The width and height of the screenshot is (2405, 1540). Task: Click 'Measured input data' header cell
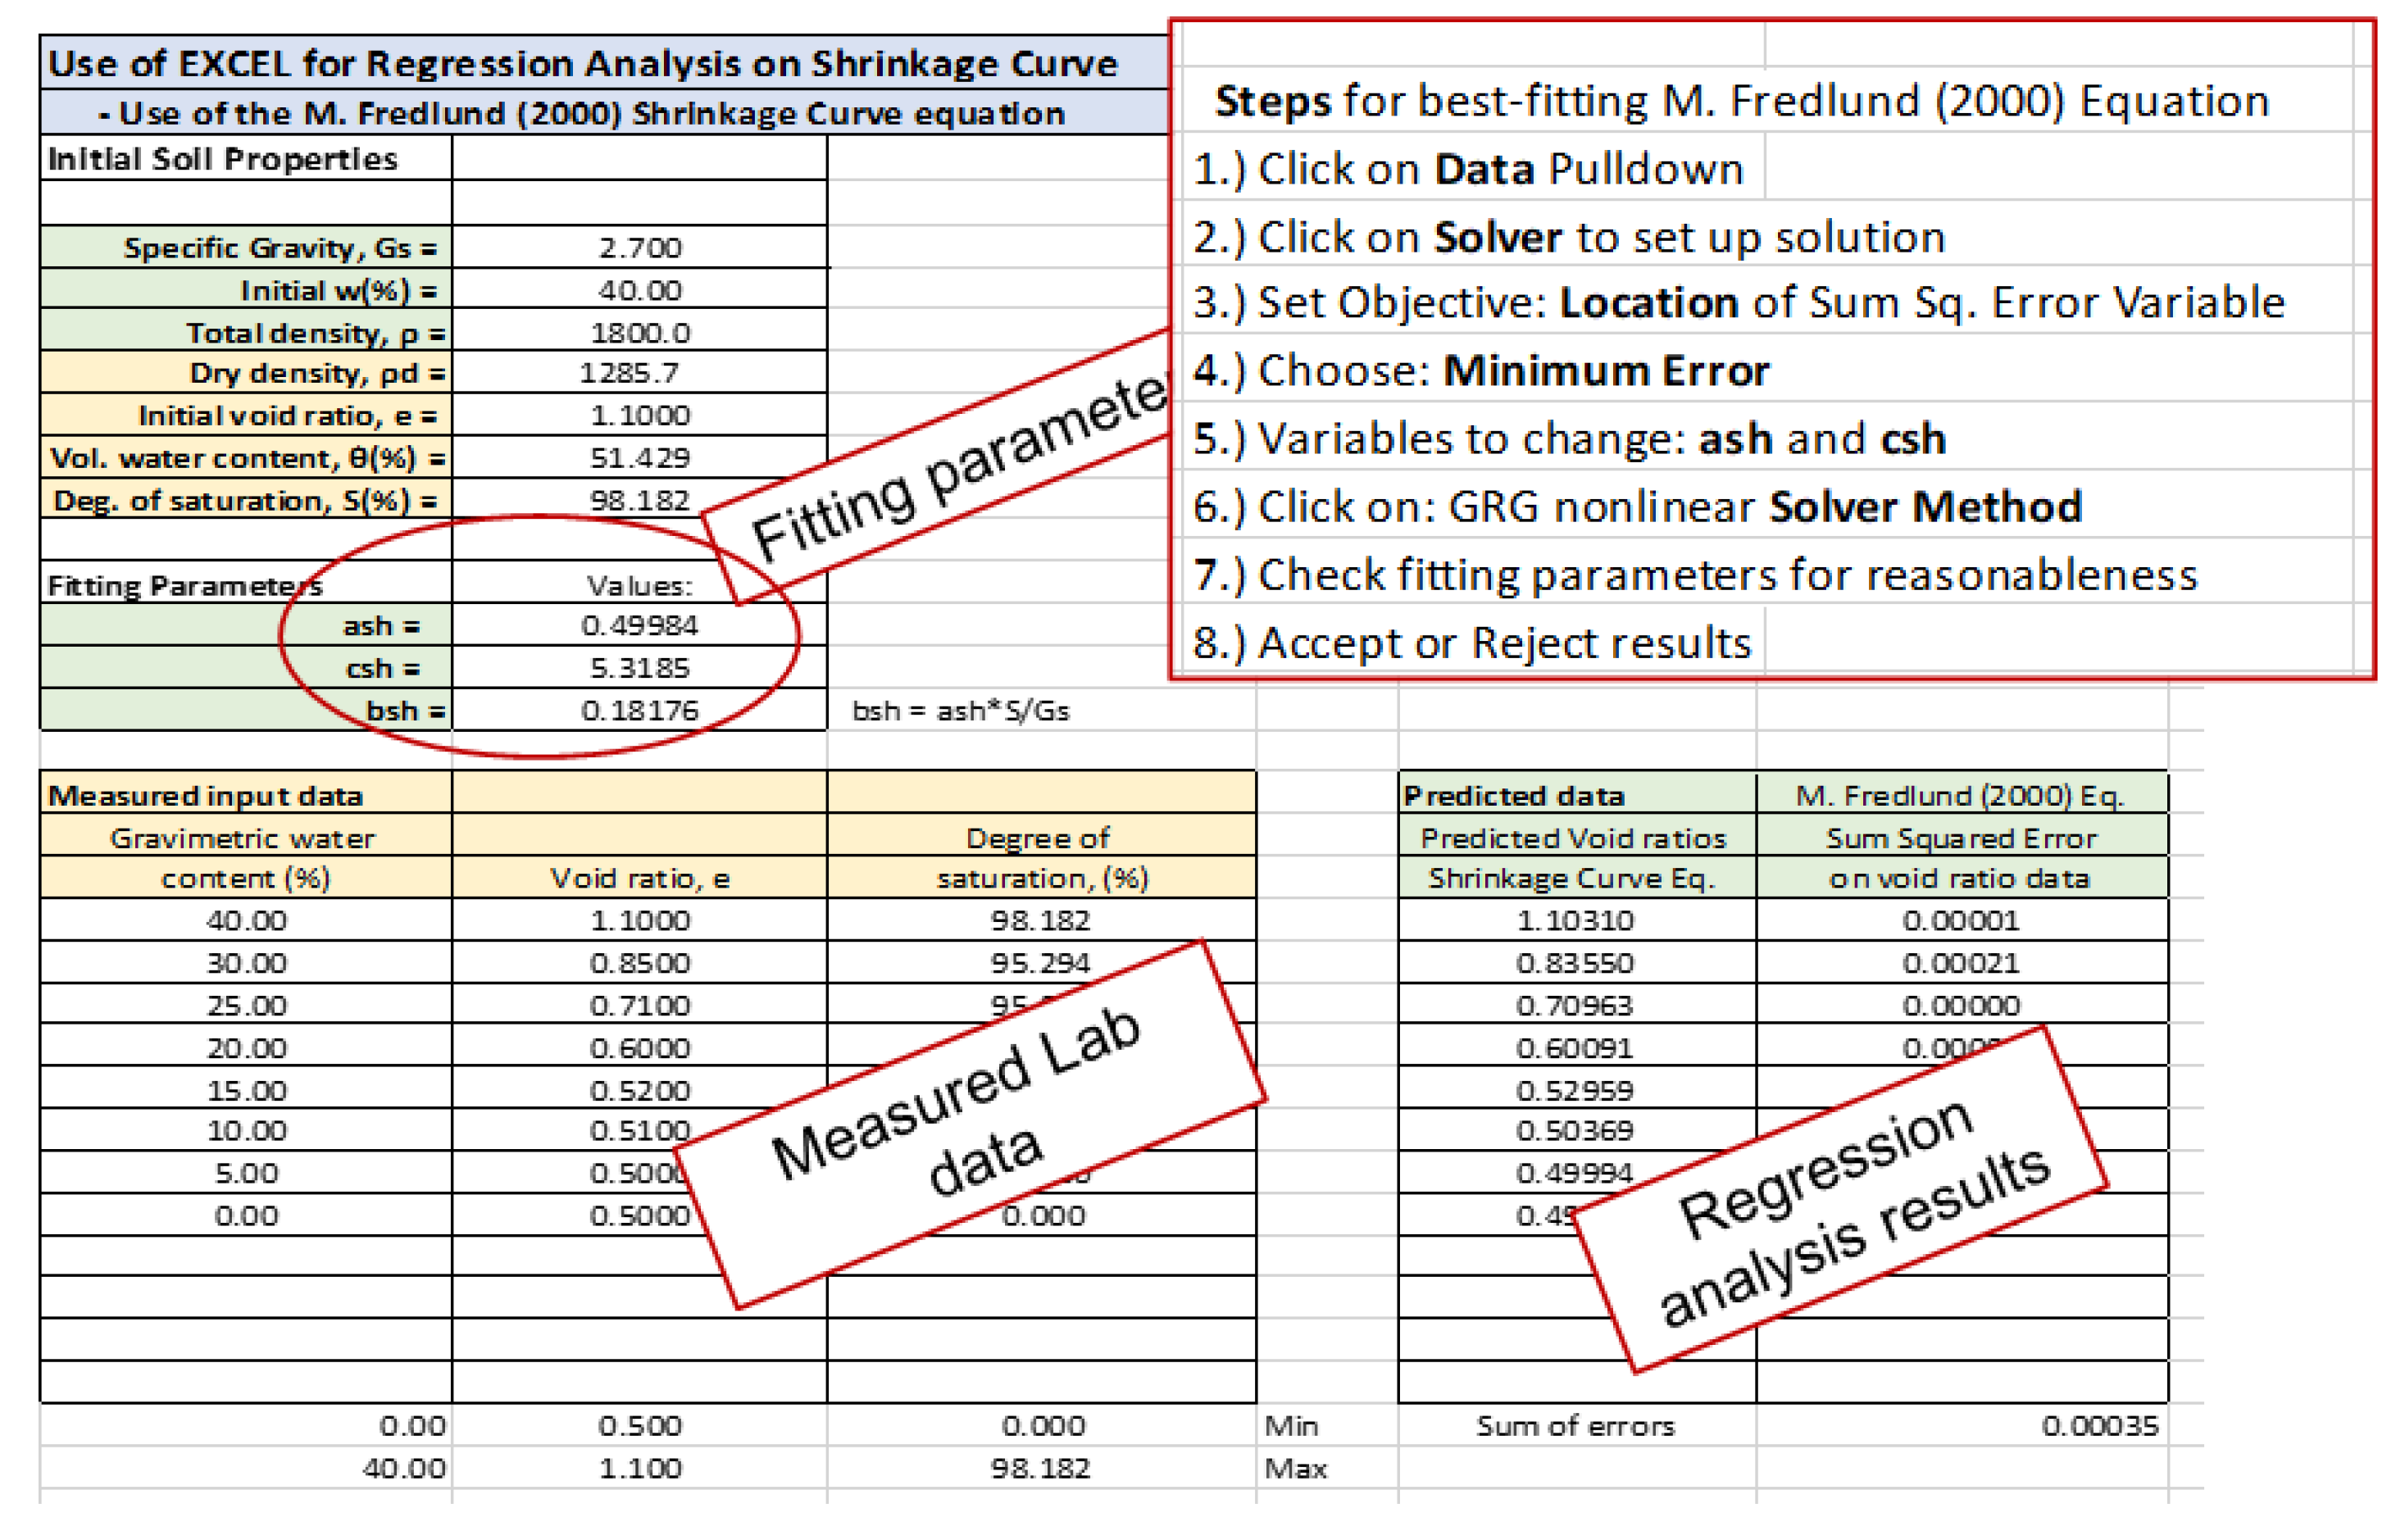pyautogui.click(x=205, y=795)
